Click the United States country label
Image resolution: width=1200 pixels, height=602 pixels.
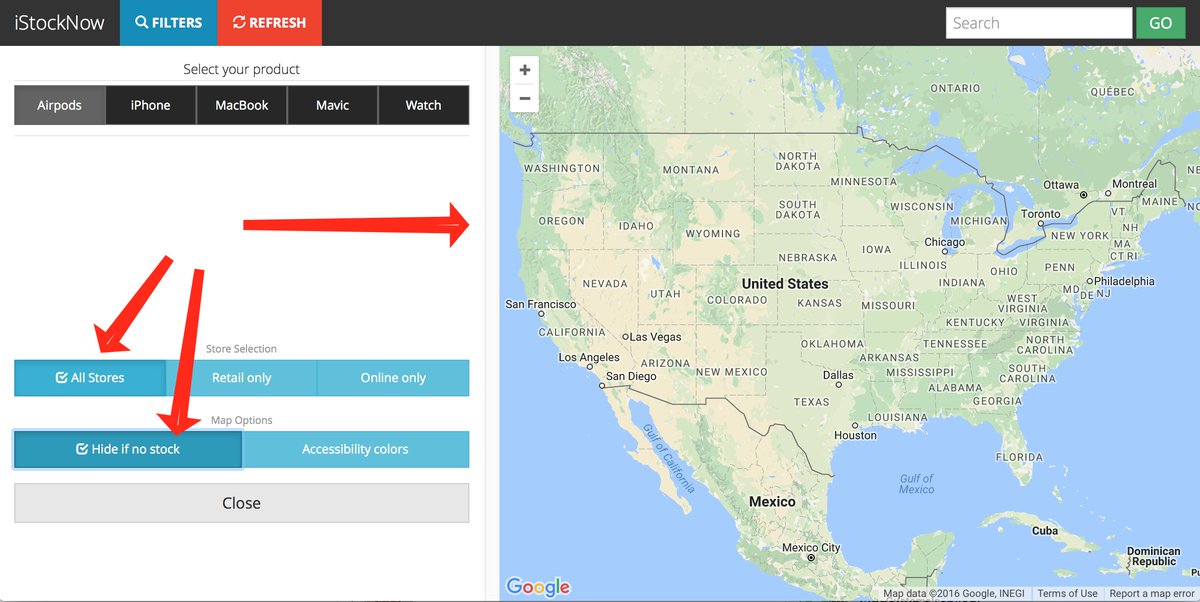tap(785, 284)
